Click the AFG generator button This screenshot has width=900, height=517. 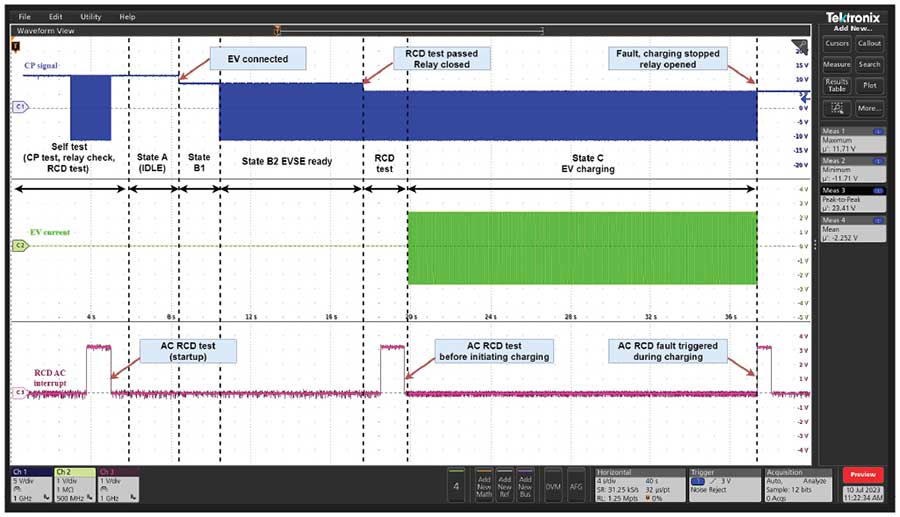coord(576,485)
